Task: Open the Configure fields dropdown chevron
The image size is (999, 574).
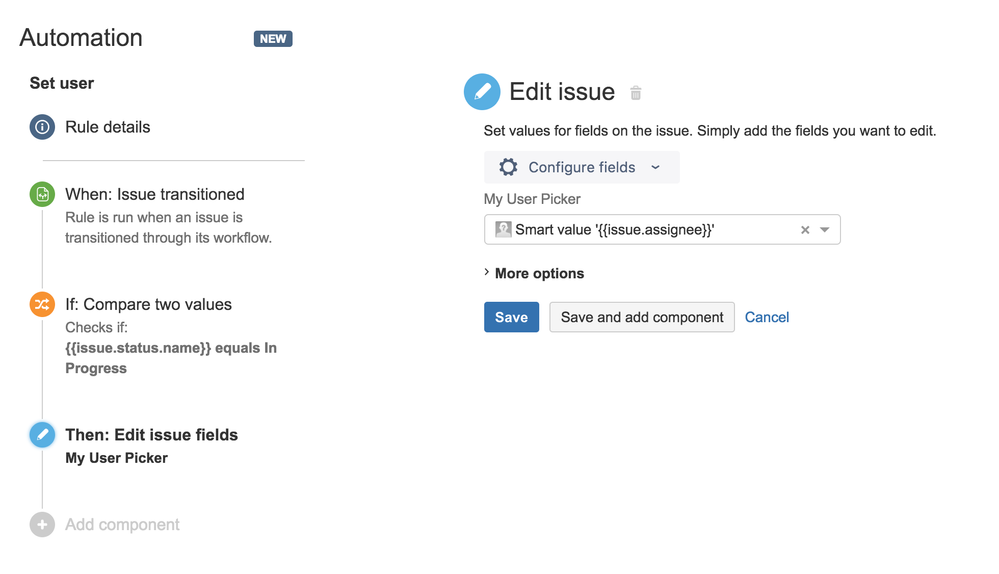Action: click(x=655, y=167)
